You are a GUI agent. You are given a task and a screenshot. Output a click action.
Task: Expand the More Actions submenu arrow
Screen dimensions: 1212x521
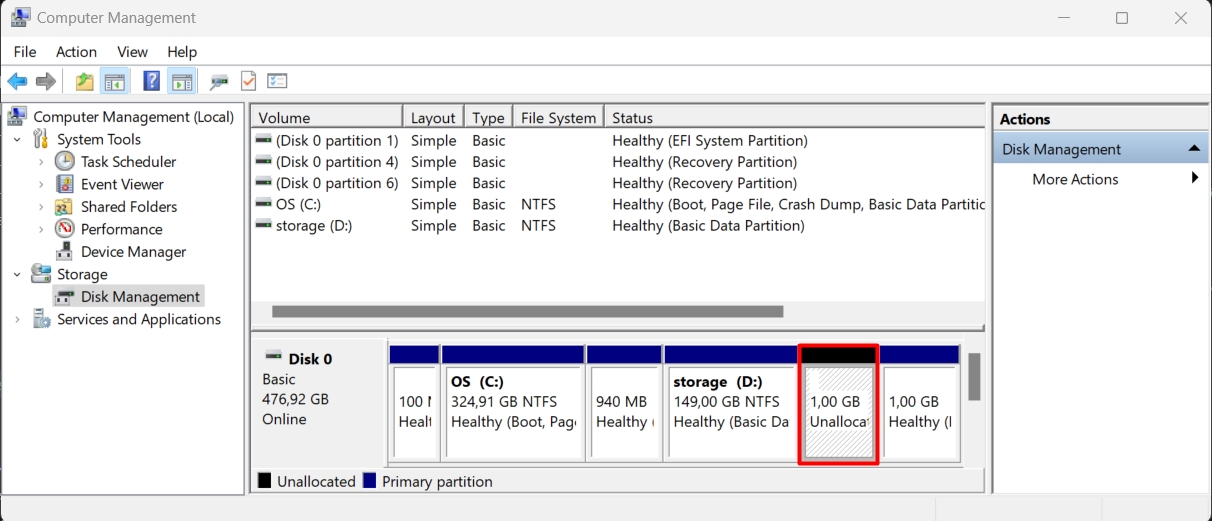[x=1195, y=179]
